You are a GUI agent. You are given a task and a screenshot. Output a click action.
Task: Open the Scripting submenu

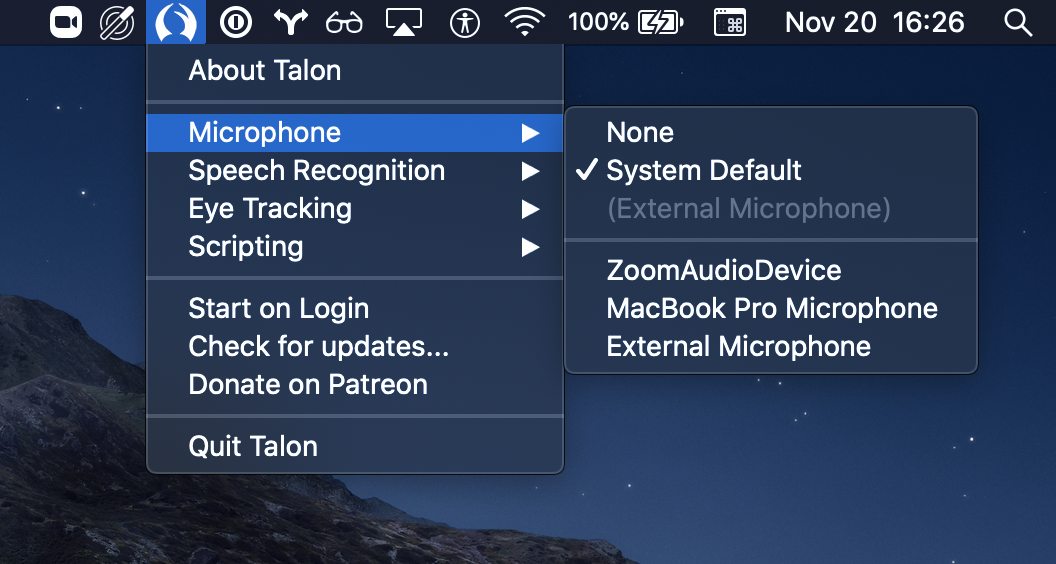click(246, 247)
